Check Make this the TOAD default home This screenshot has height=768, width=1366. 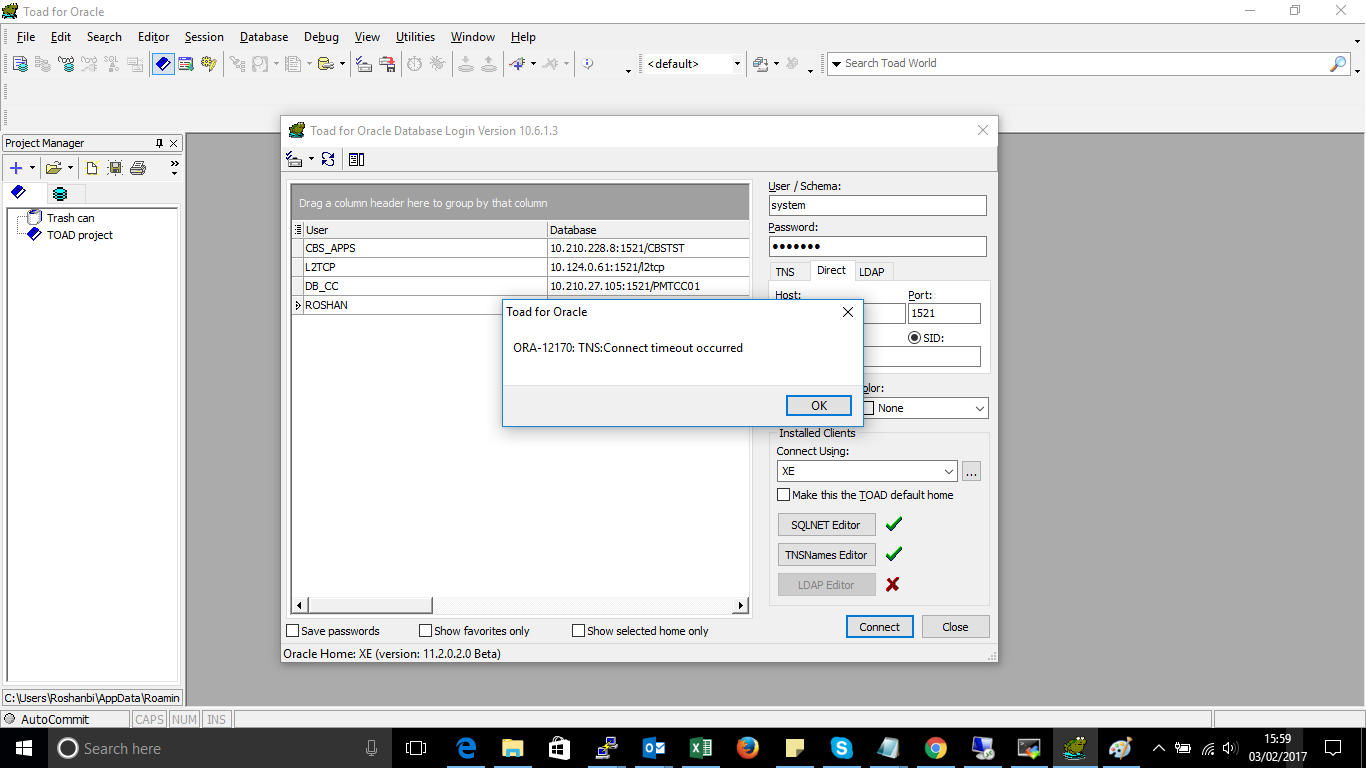click(x=784, y=495)
